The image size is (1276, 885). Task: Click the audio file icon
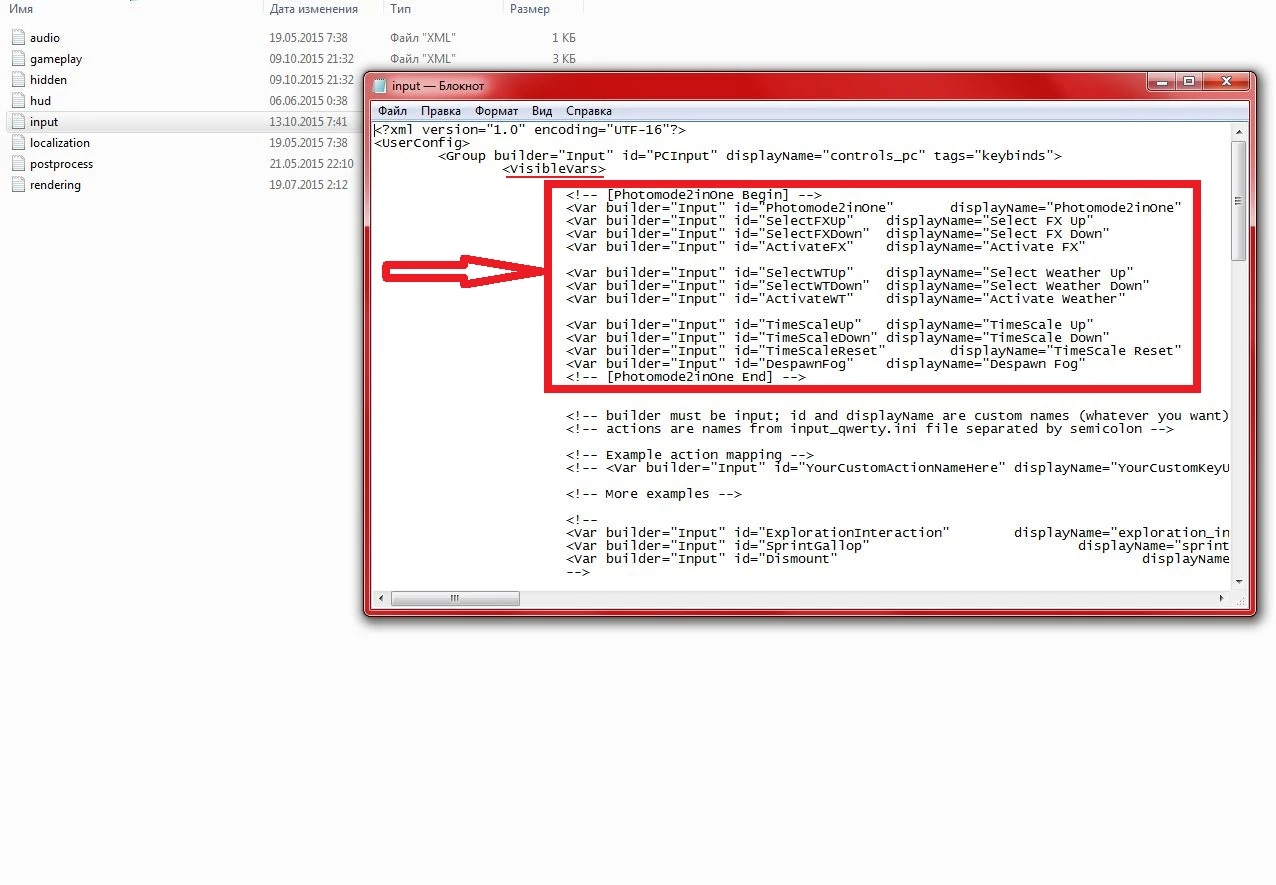click(x=17, y=38)
